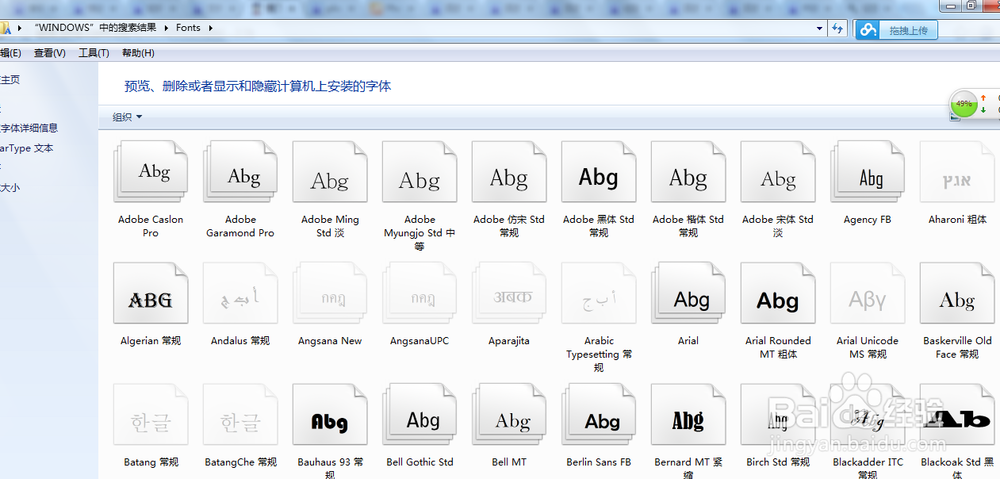Select the Arial Rounded MT font icon
The width and height of the screenshot is (1000, 479).
[778, 293]
